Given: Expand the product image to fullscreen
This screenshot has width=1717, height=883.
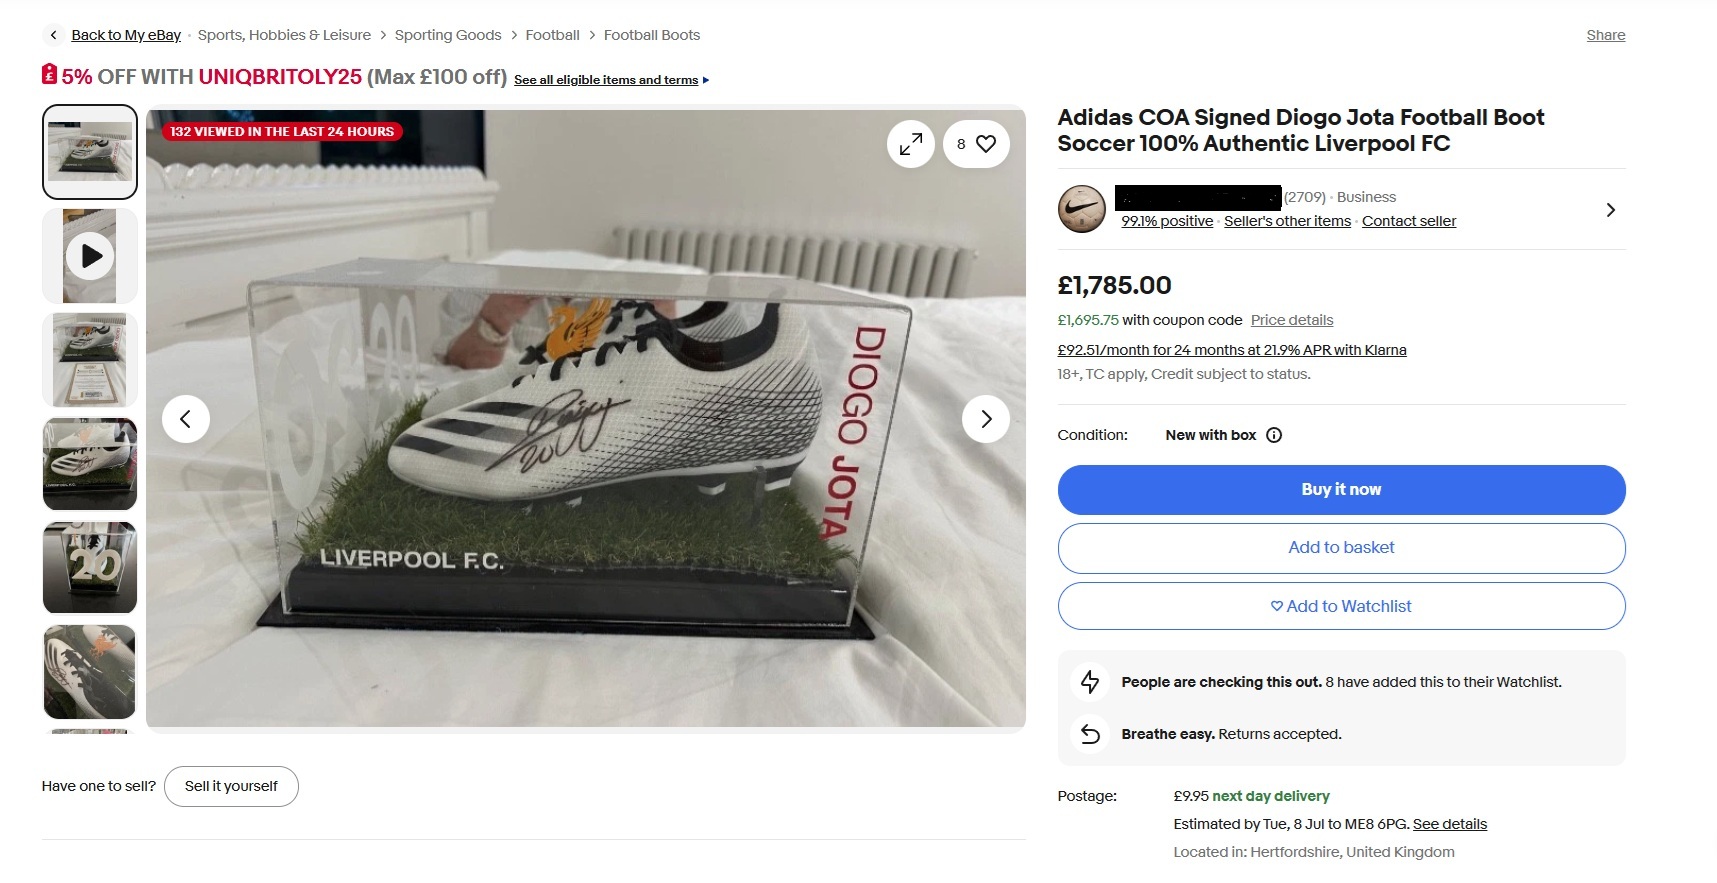Looking at the screenshot, I should point(910,144).
